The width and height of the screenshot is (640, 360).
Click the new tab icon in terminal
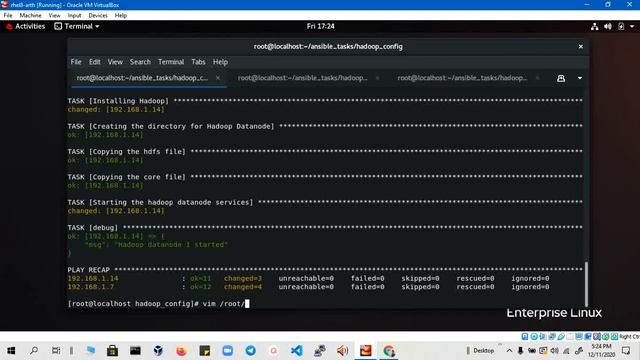561,78
